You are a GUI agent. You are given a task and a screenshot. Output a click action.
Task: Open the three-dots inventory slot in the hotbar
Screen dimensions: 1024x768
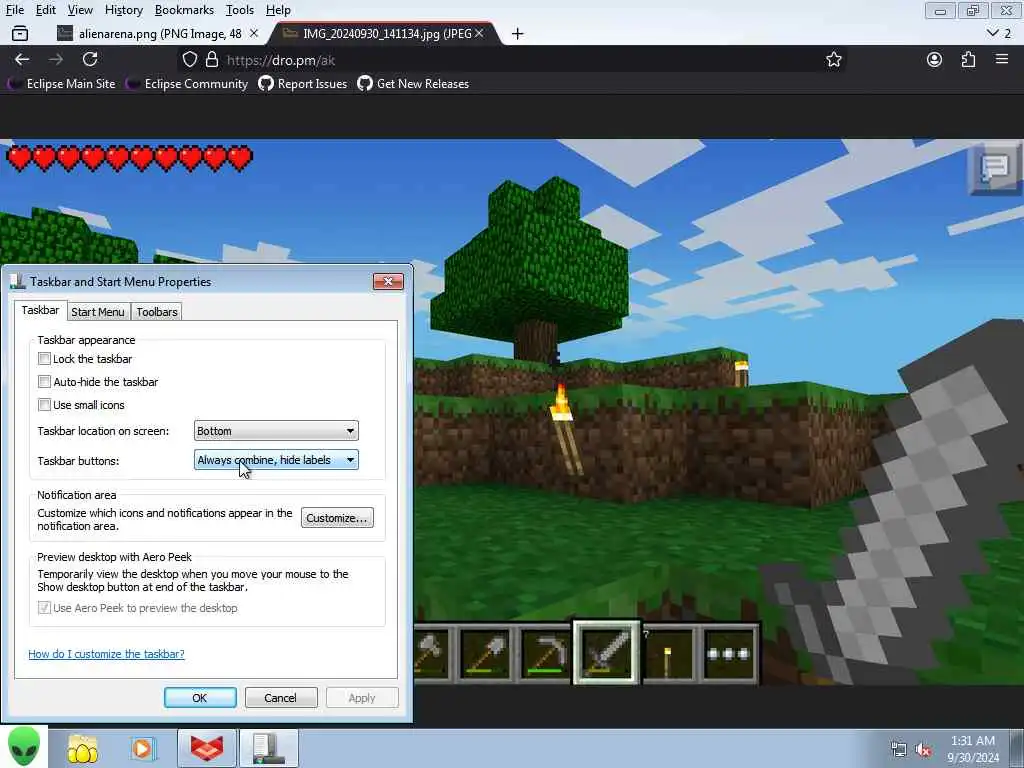(x=729, y=654)
